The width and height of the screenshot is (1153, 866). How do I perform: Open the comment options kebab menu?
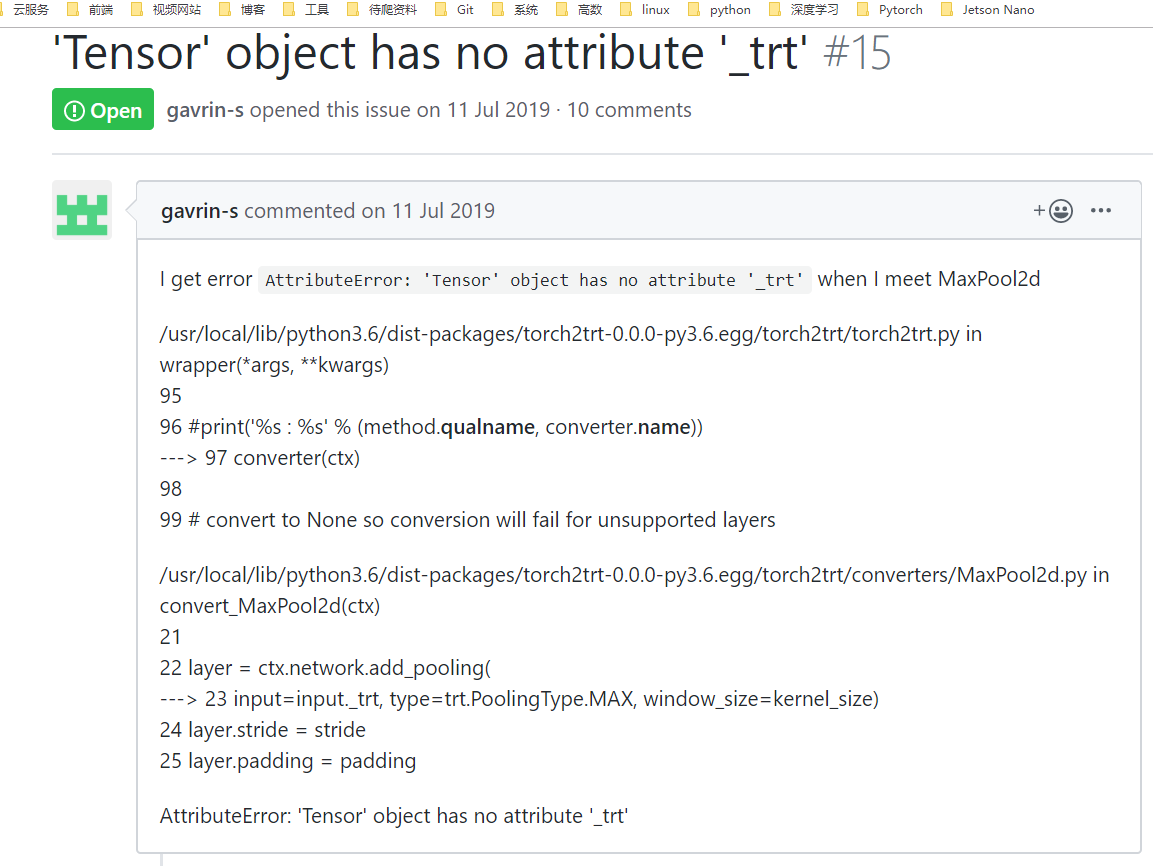click(1101, 210)
